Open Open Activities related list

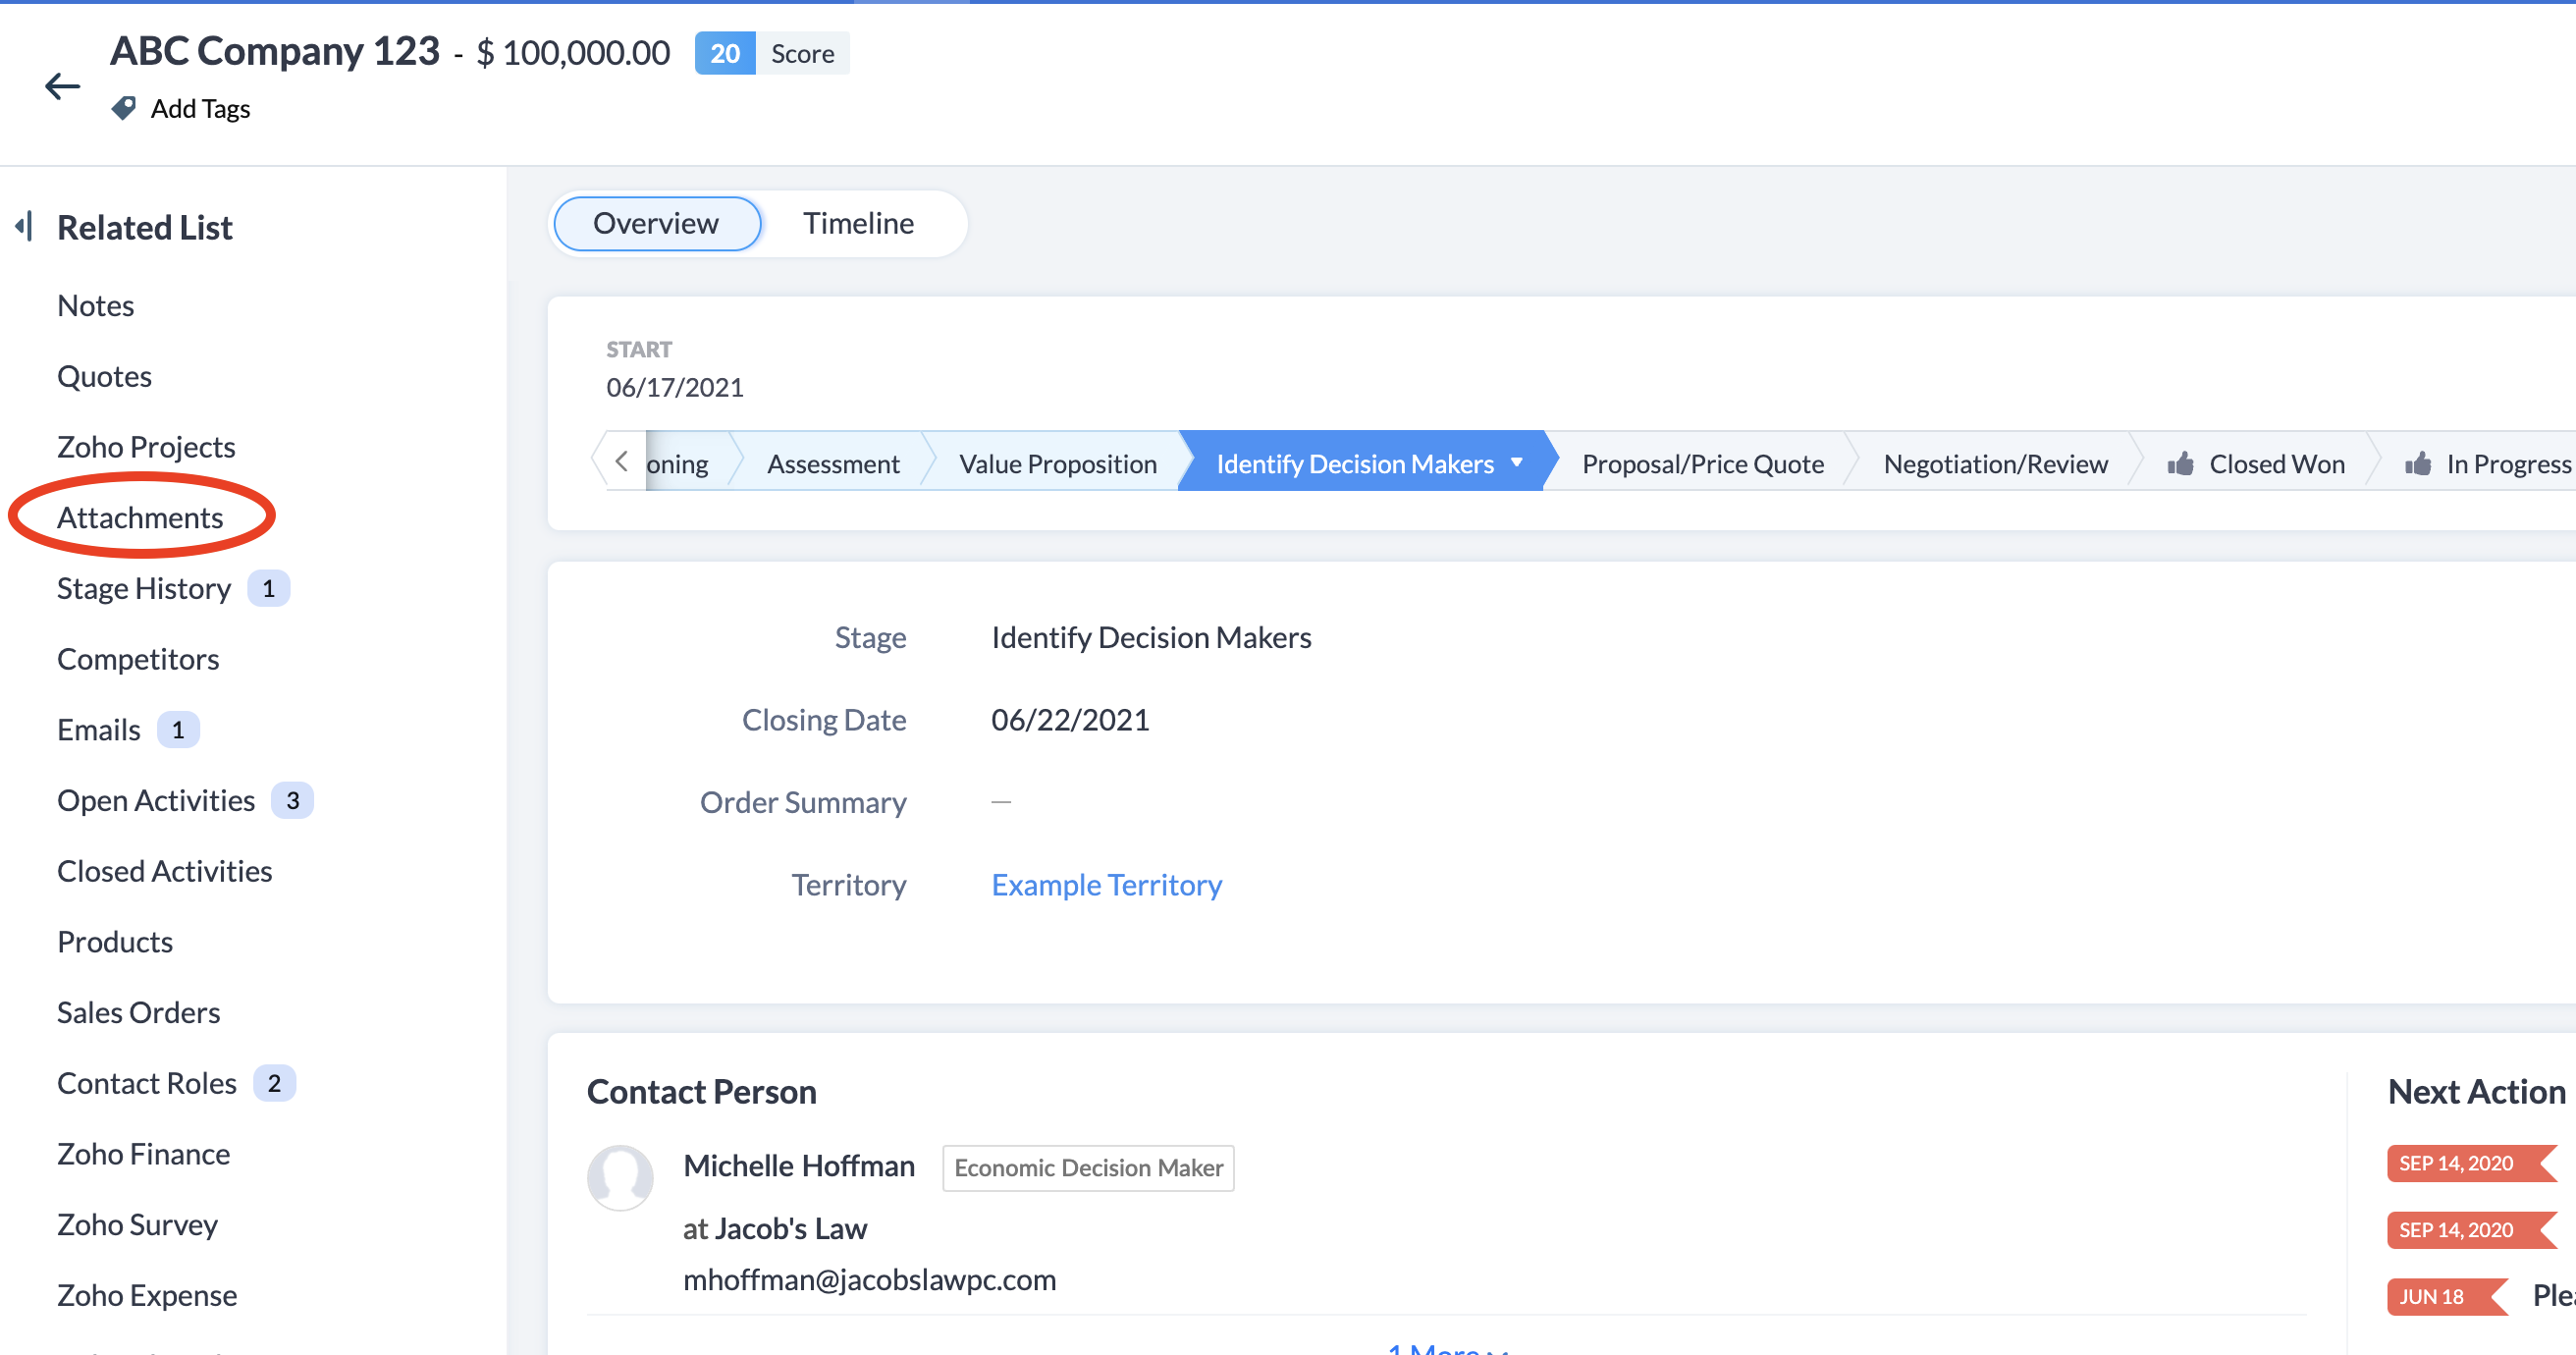(x=156, y=800)
